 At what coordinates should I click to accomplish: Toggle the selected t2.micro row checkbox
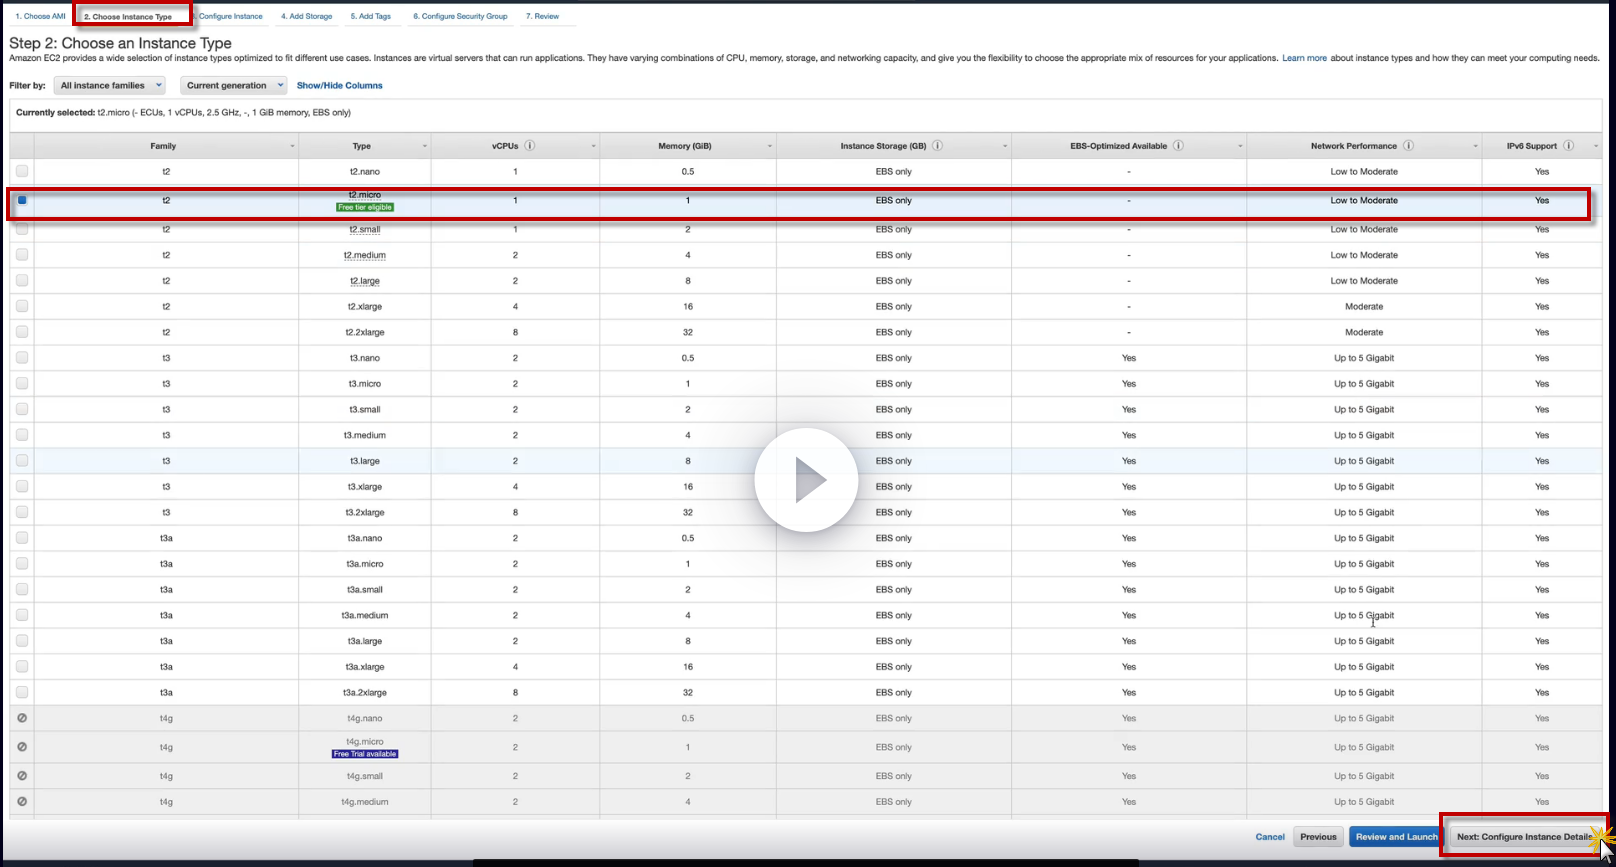click(x=22, y=200)
